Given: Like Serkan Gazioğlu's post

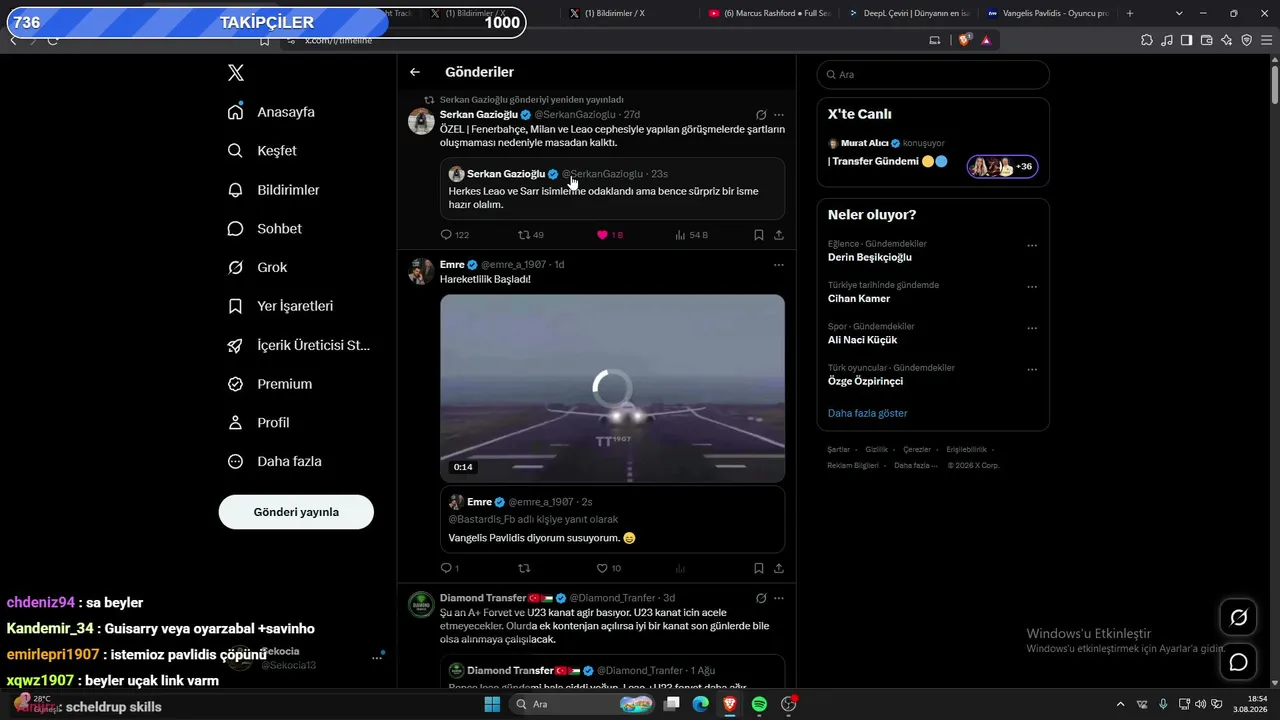Looking at the screenshot, I should coord(609,235).
